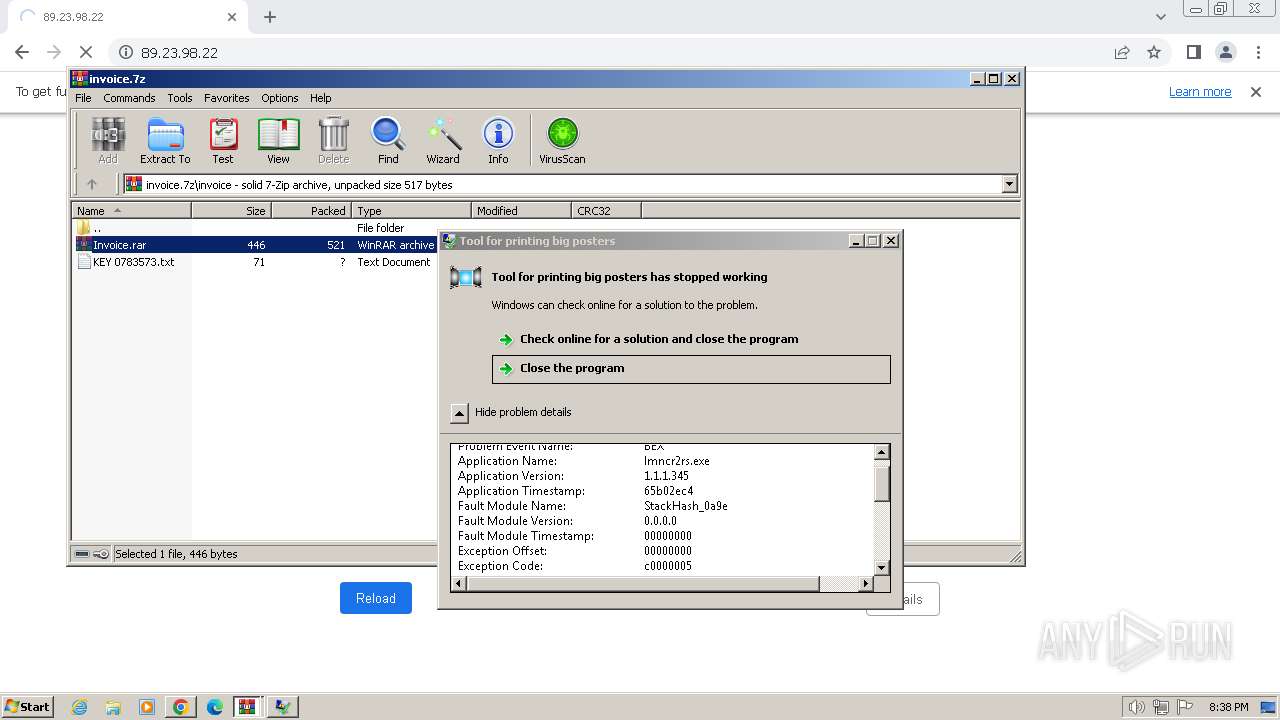Viewport: 1280px width, 720px height.
Task: Open Microsoft Edge from the taskbar
Action: tap(215, 707)
